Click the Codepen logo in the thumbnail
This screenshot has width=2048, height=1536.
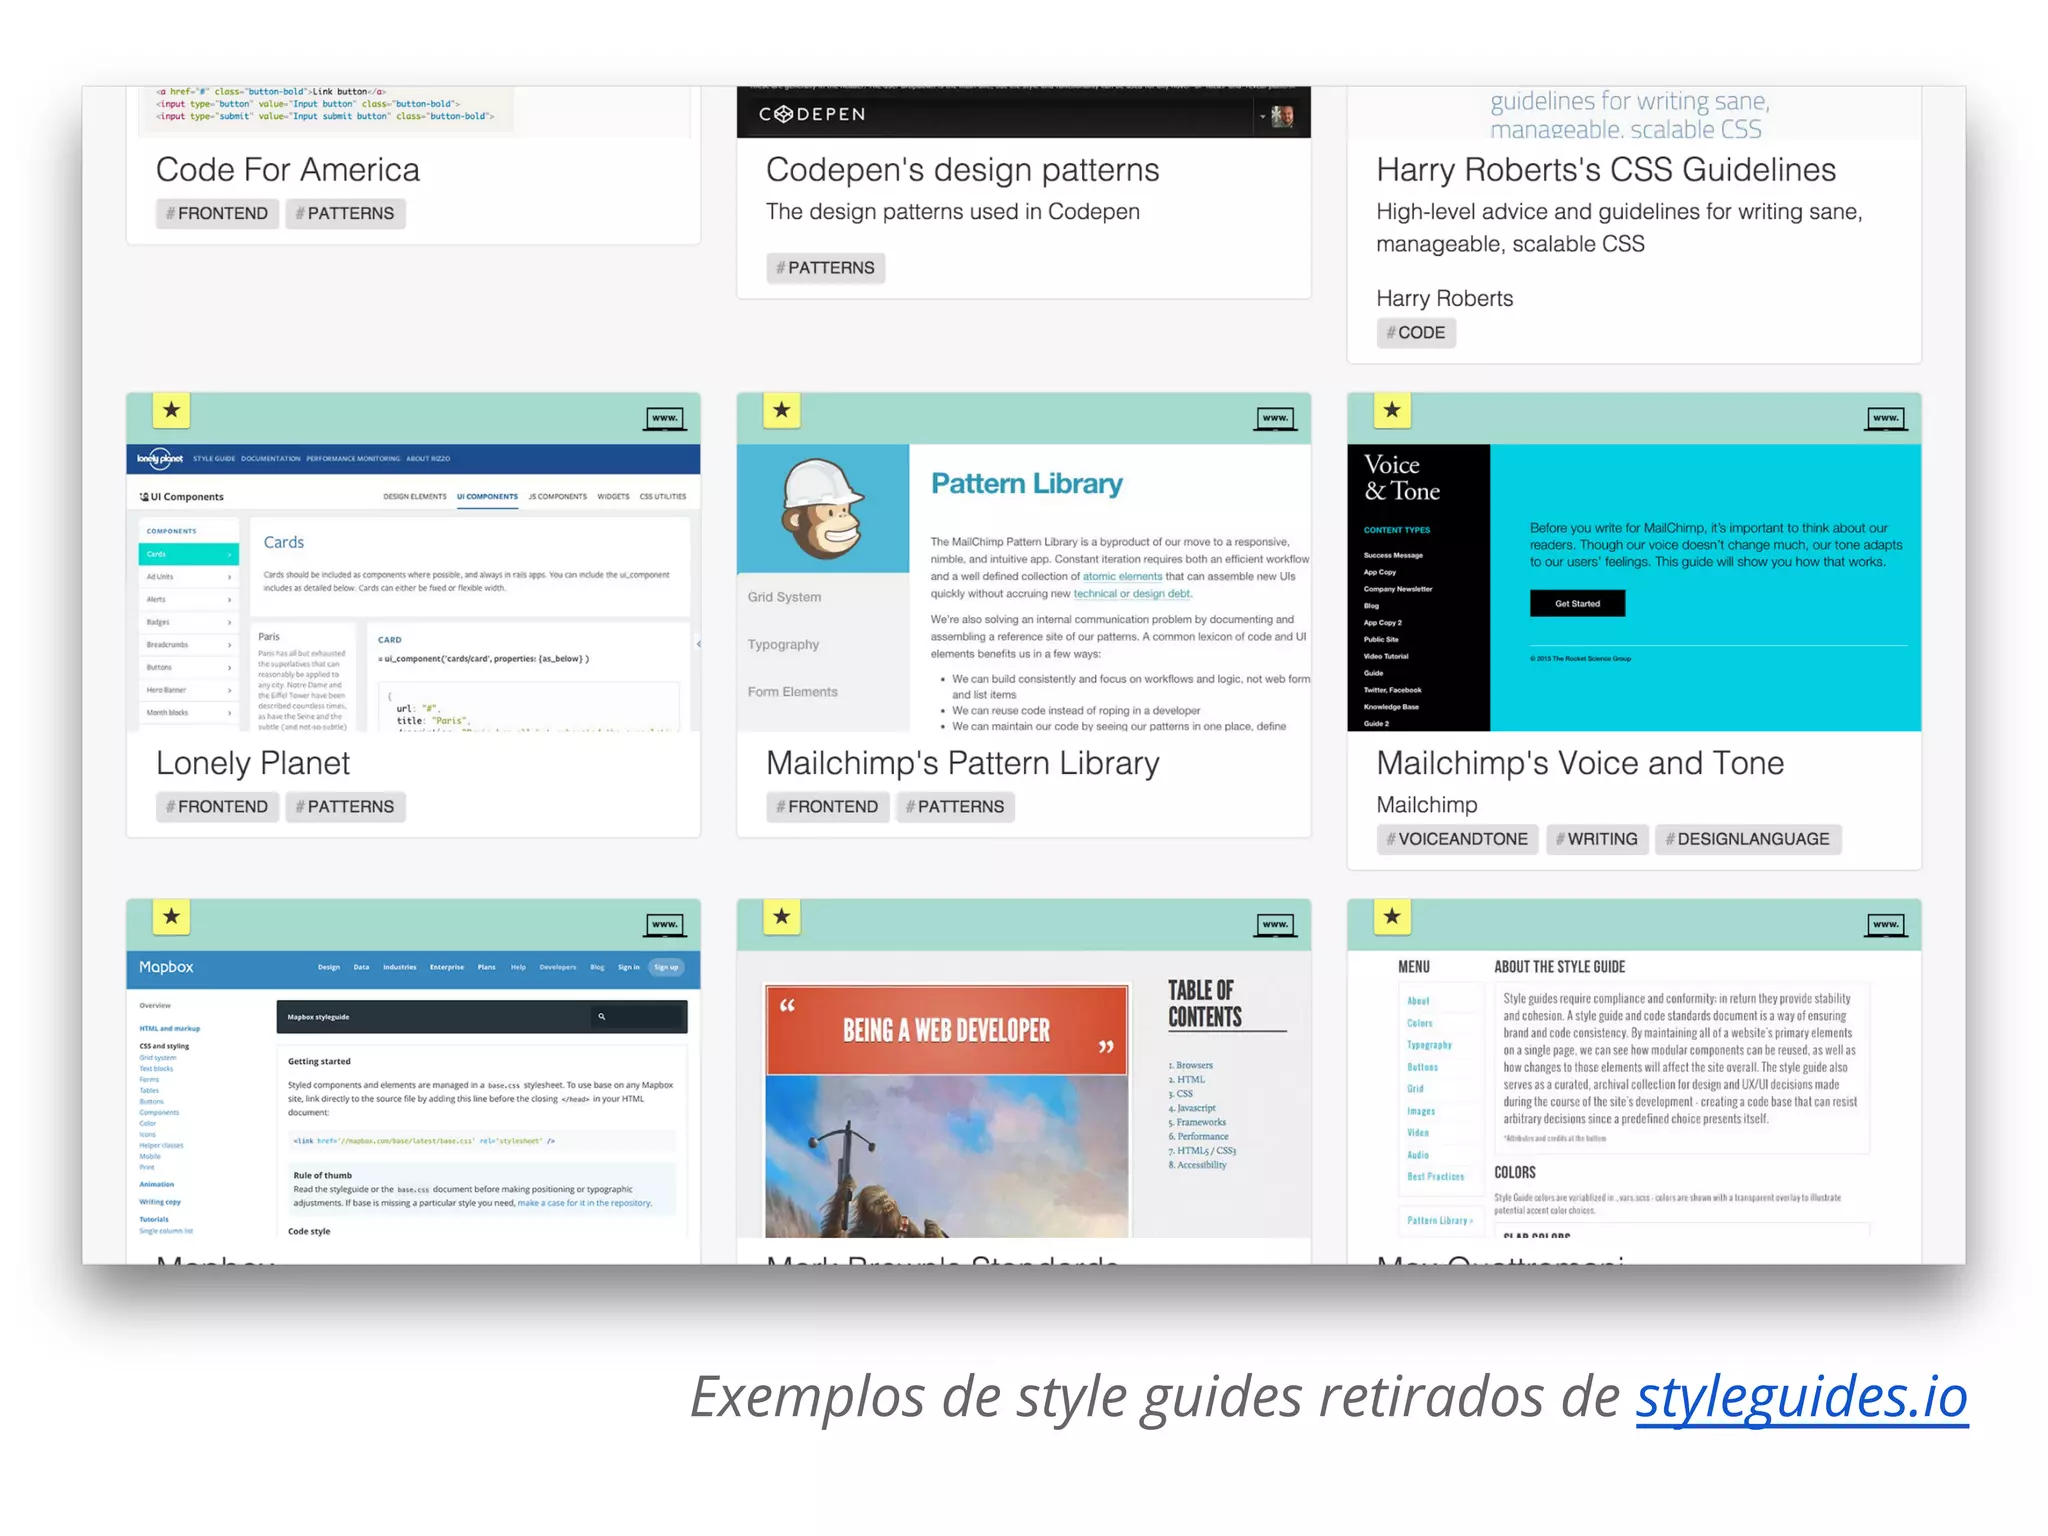coord(812,114)
